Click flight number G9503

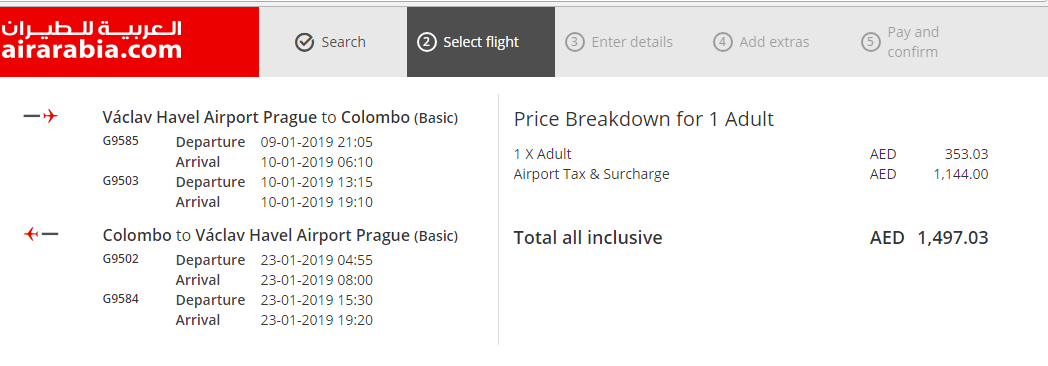tap(121, 180)
